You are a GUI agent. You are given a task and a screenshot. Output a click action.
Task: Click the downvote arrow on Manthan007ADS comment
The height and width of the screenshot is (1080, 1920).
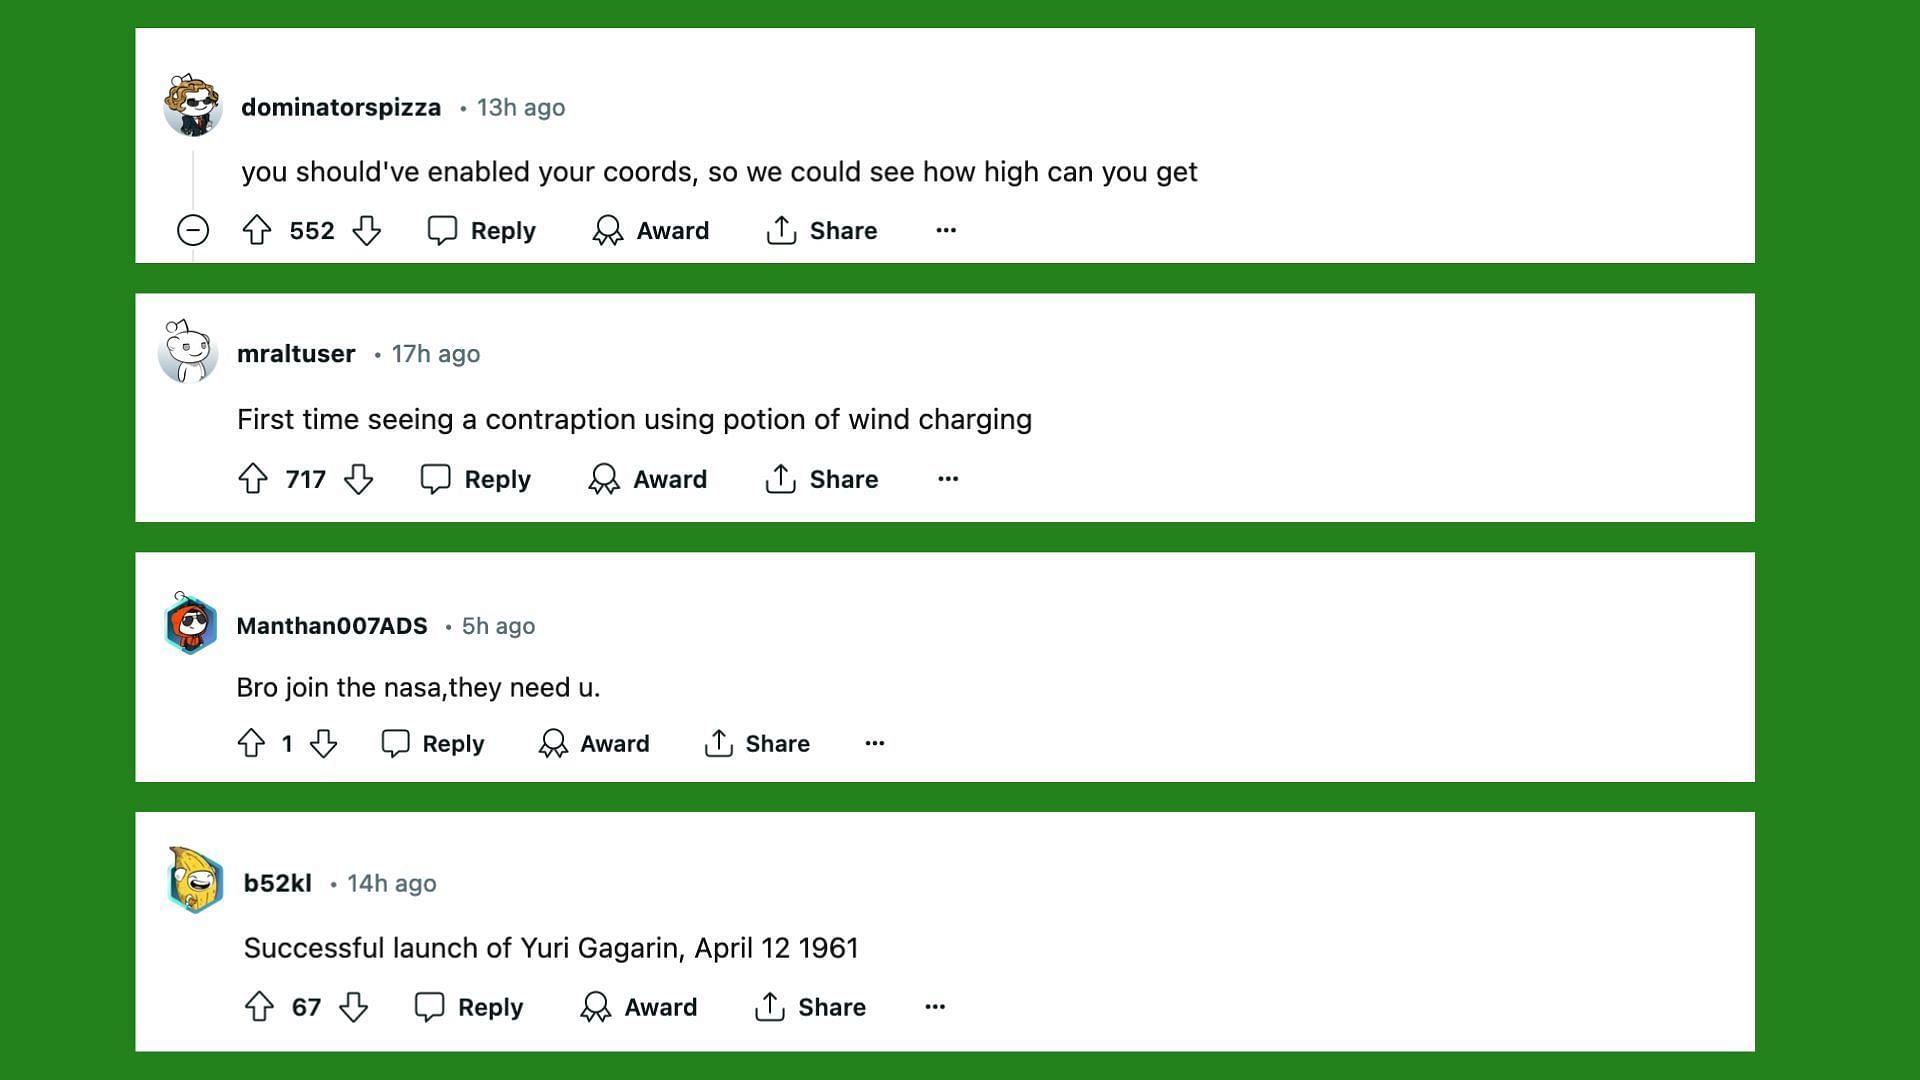[x=324, y=744]
